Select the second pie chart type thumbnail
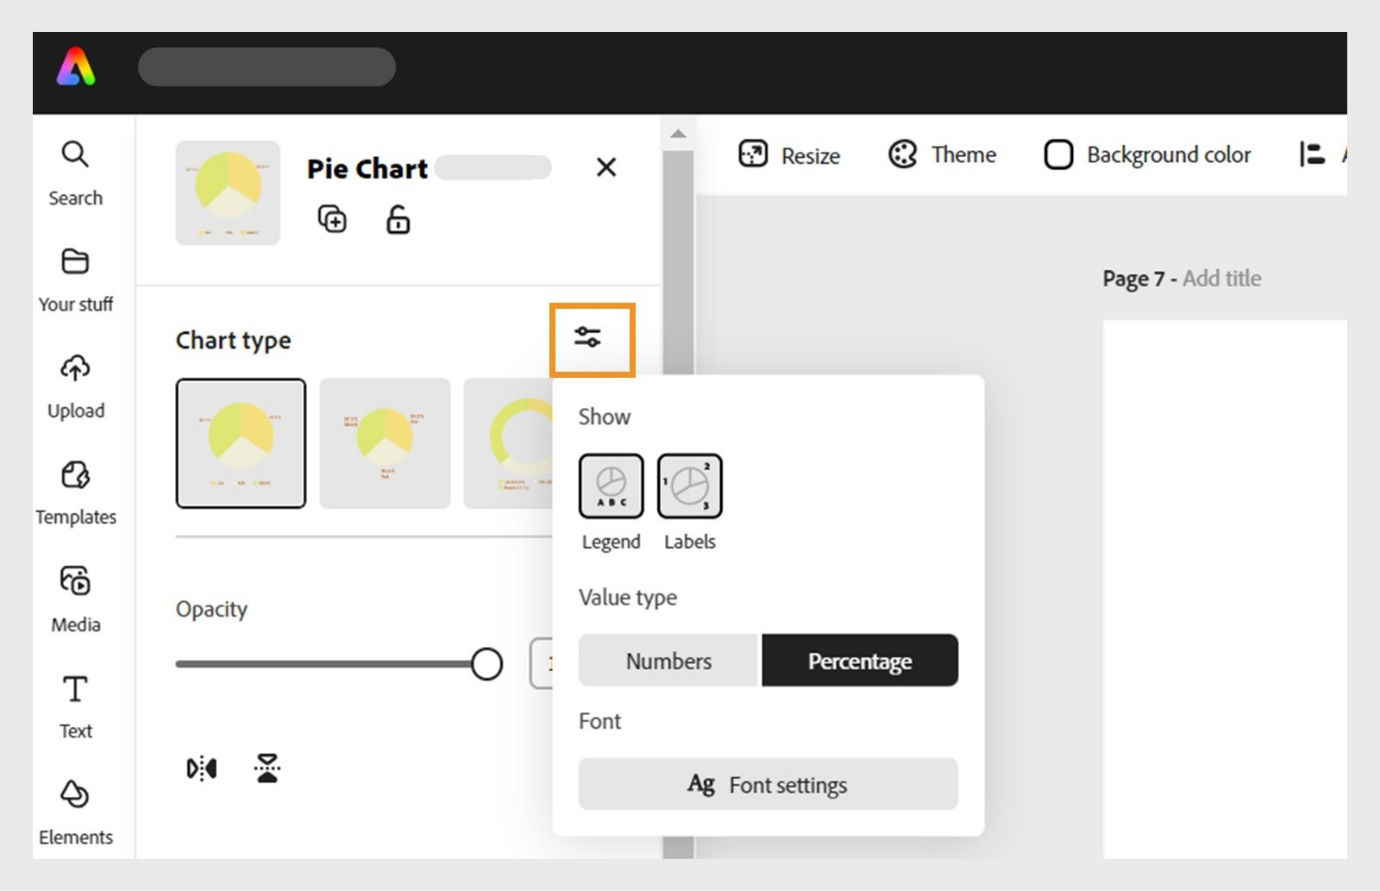1380x891 pixels. 385,443
